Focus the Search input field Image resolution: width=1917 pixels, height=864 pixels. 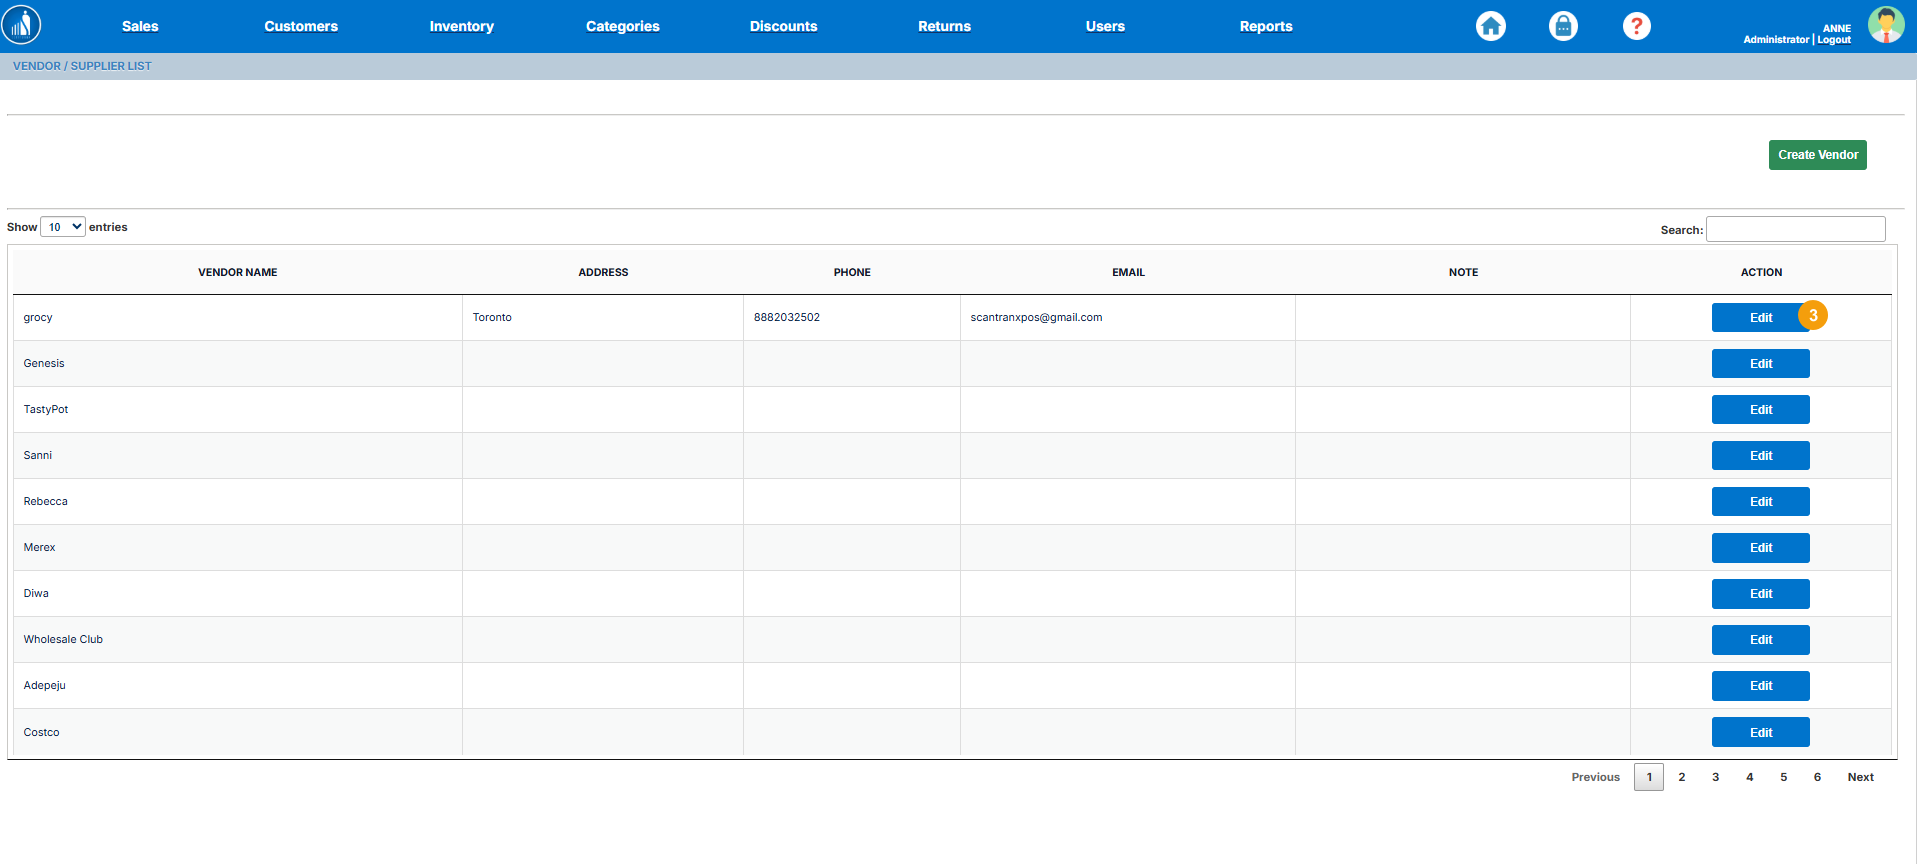pyautogui.click(x=1795, y=229)
